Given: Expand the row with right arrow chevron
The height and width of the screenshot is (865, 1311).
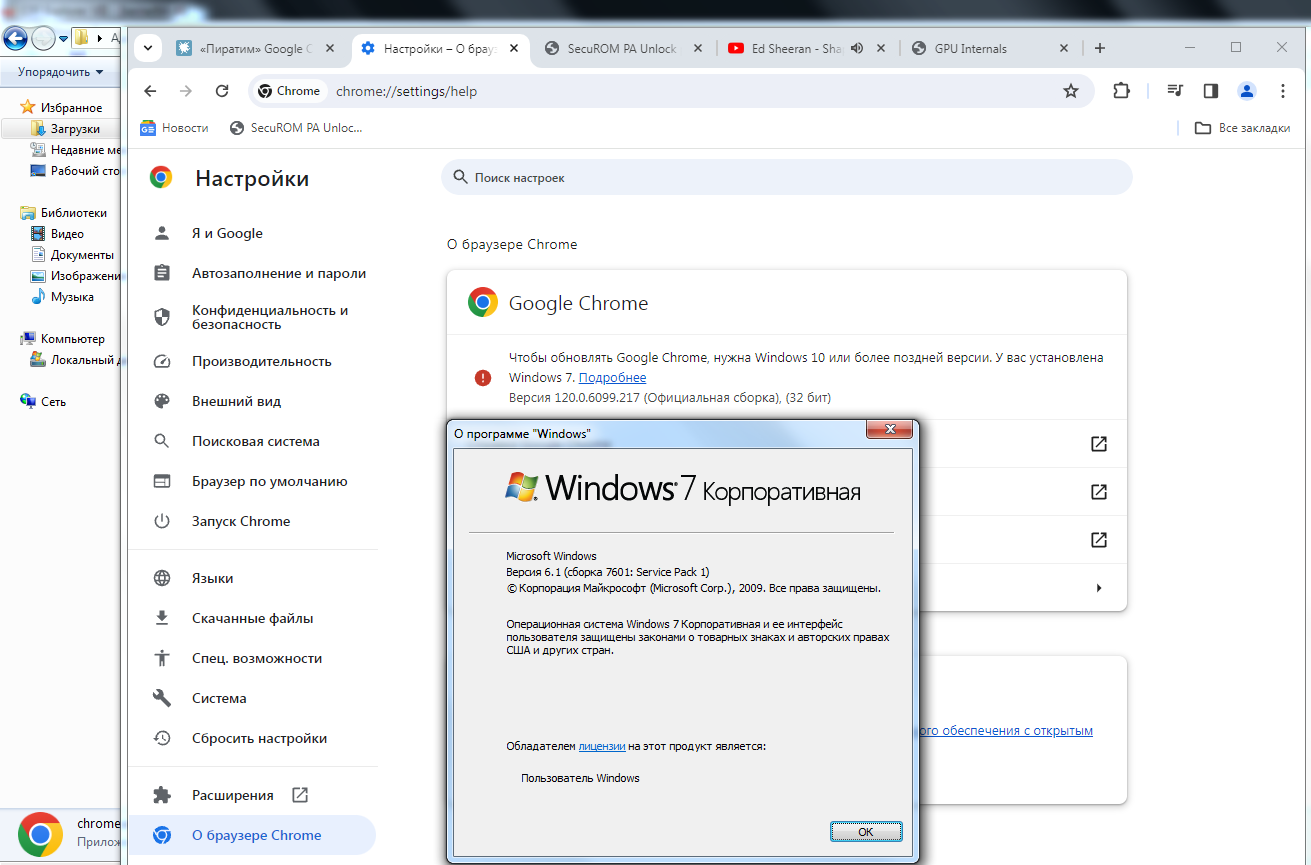Looking at the screenshot, I should pyautogui.click(x=1098, y=588).
